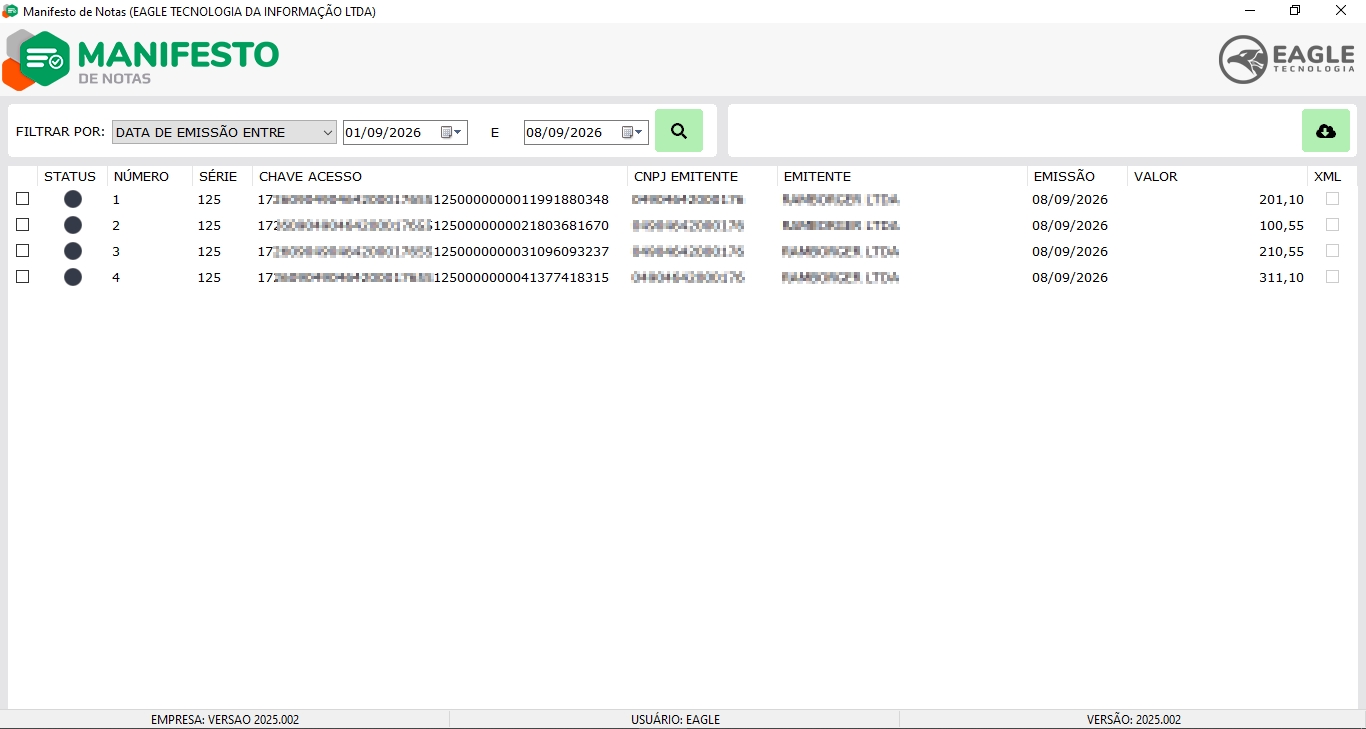The height and width of the screenshot is (729, 1366).
Task: Click the STATUS column header
Action: pos(73,177)
